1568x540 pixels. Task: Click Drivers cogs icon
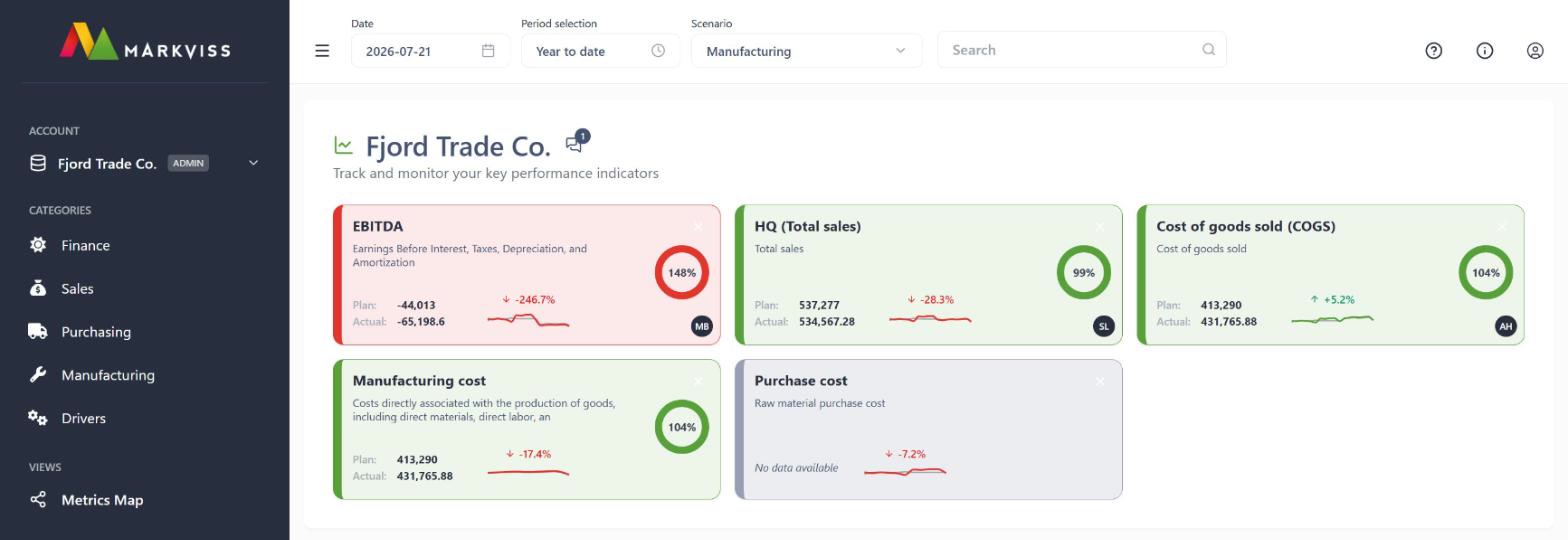[x=38, y=418]
